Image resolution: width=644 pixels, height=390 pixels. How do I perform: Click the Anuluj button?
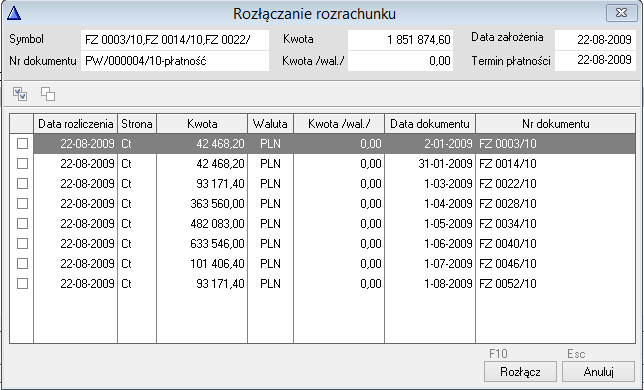[598, 372]
